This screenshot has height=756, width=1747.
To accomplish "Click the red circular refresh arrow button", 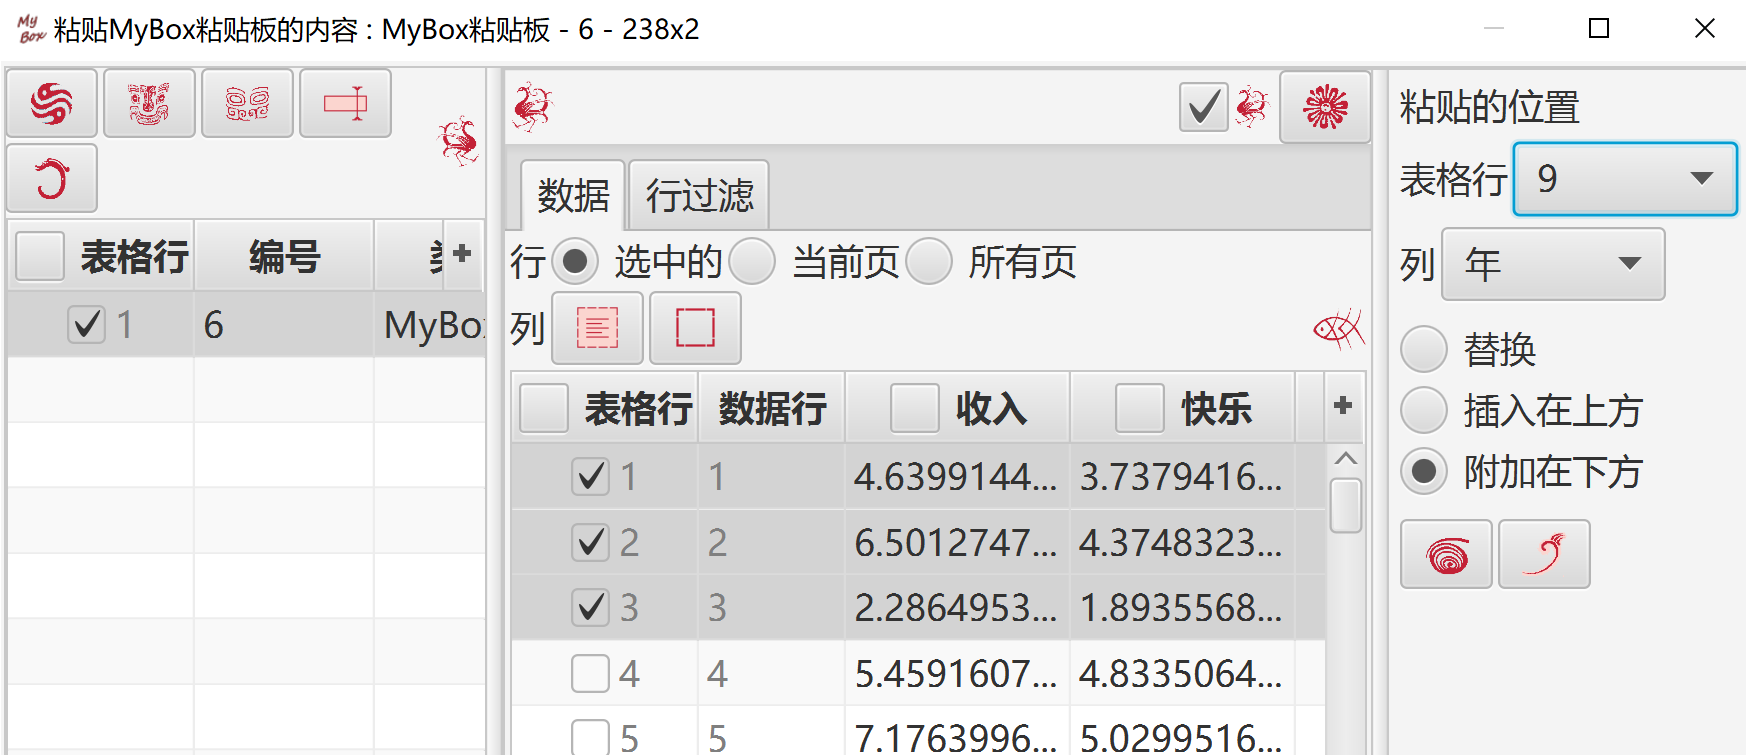I will 52,178.
